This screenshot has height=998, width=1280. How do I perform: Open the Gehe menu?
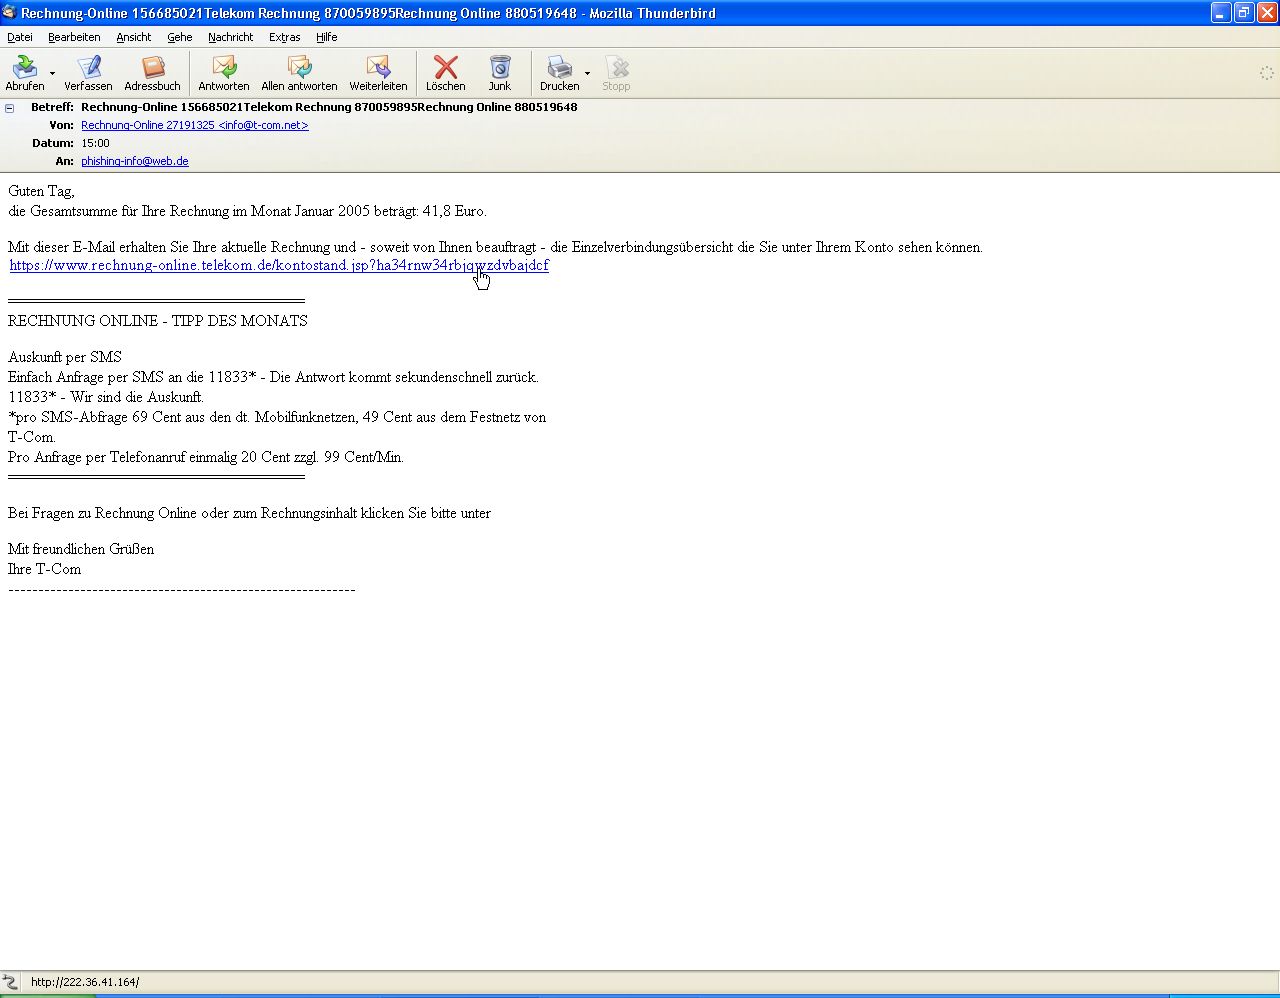click(179, 37)
